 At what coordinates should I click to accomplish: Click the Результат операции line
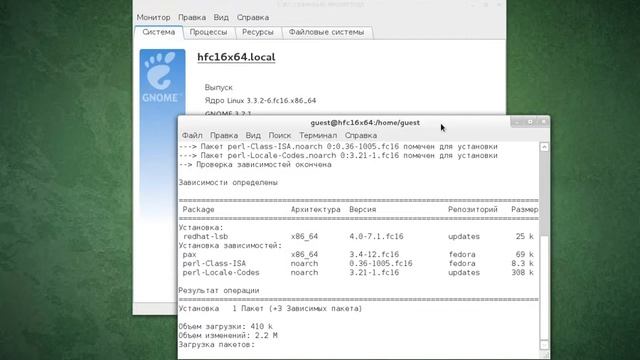pyautogui.click(x=219, y=290)
